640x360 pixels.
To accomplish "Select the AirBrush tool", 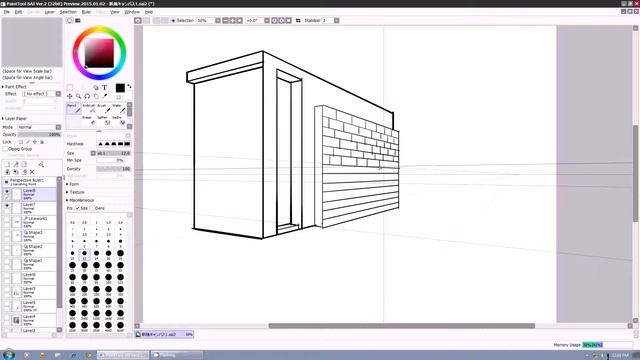I will [89, 109].
